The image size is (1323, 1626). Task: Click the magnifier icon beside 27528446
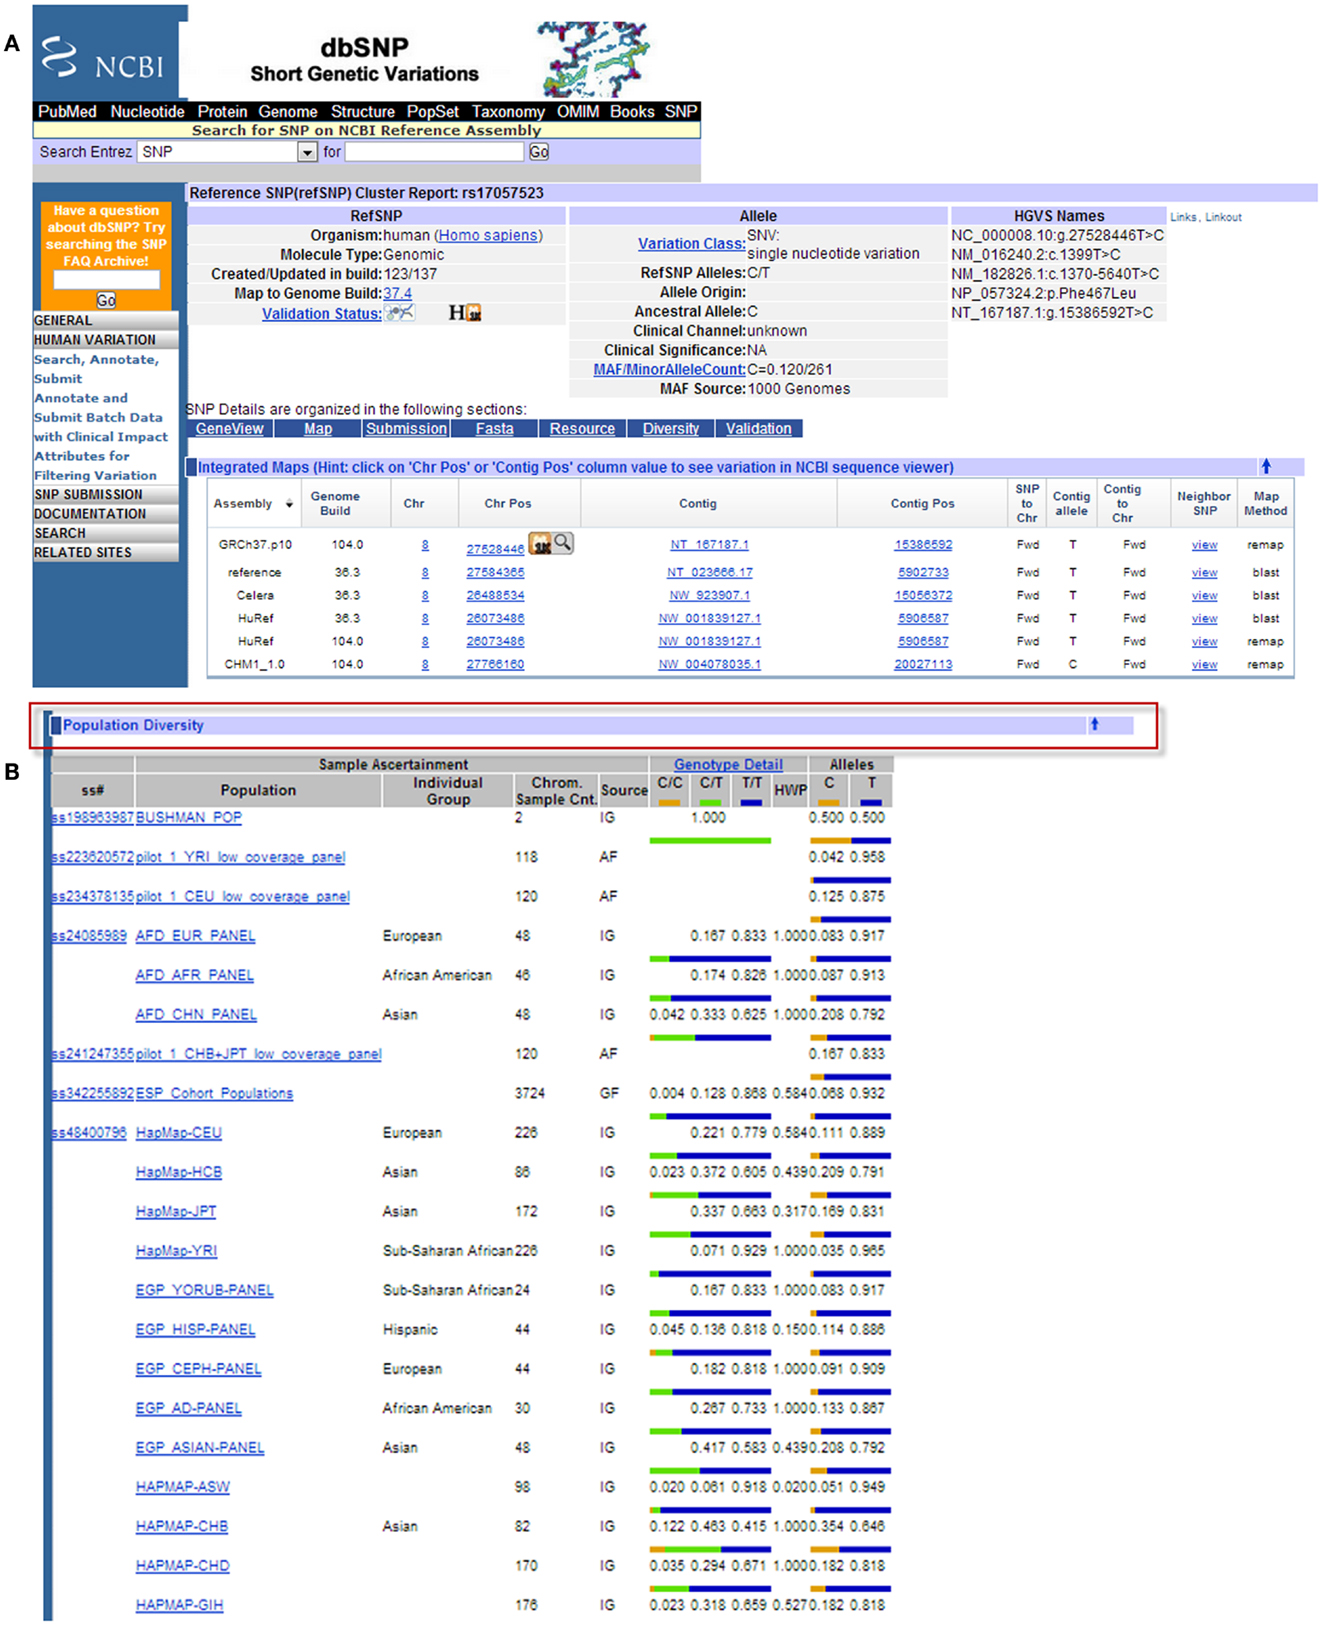564,542
